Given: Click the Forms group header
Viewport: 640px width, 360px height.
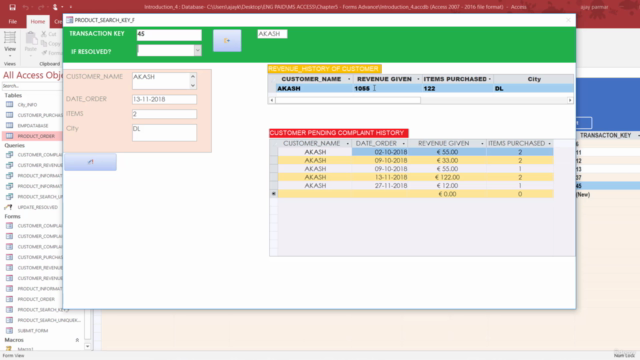Looking at the screenshot, I should tap(12, 216).
